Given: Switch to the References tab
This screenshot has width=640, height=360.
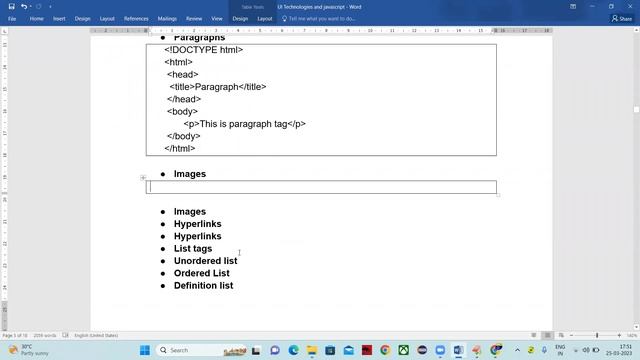Looking at the screenshot, I should (136, 19).
